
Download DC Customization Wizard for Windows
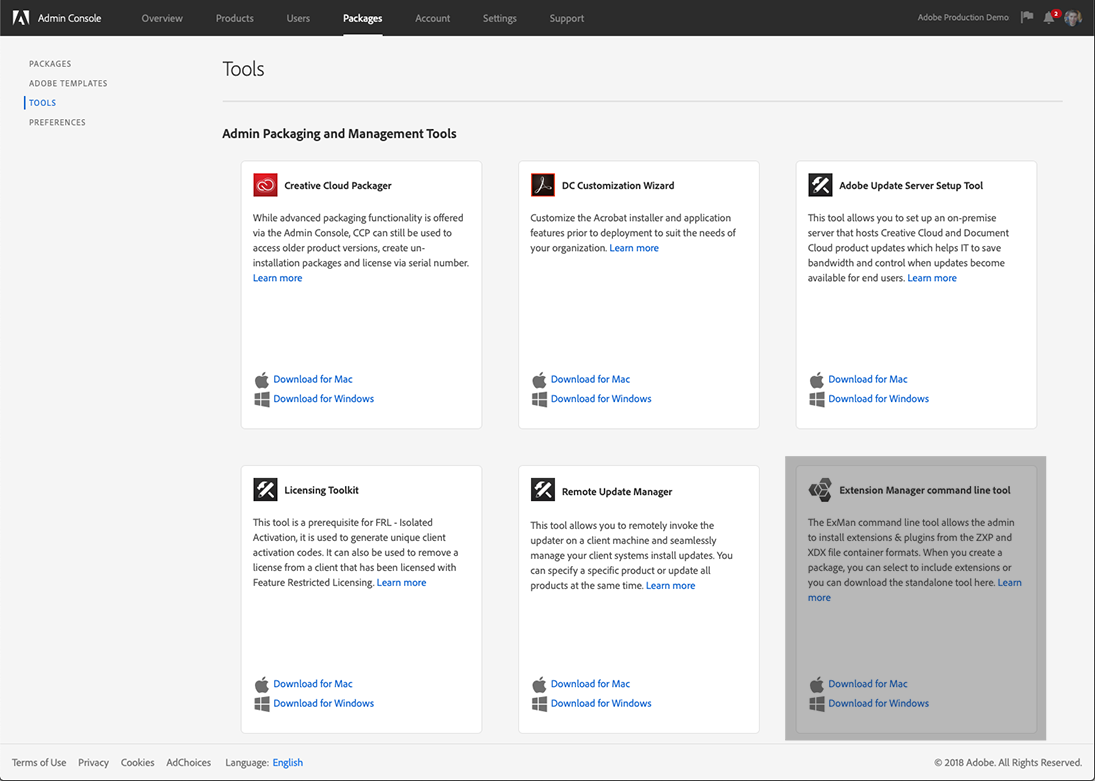(x=601, y=399)
